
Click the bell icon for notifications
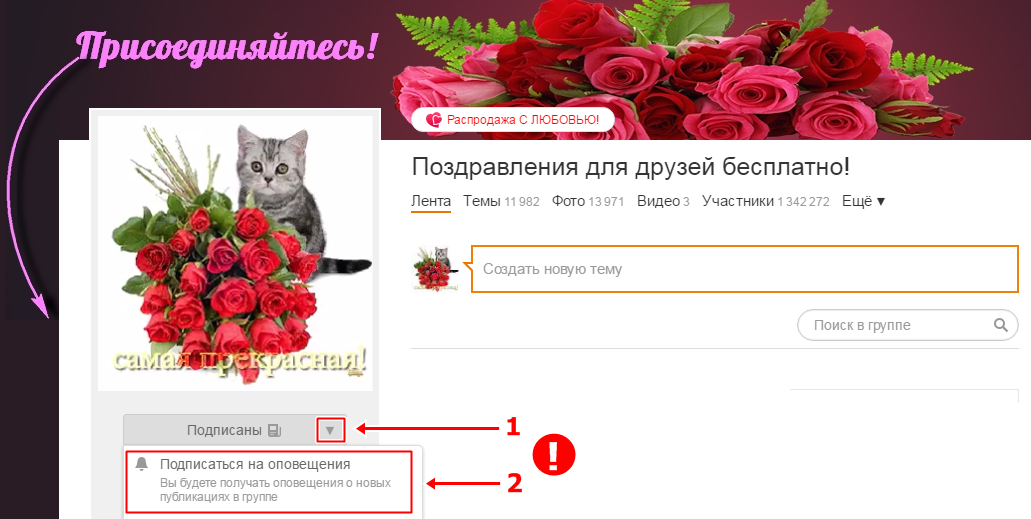pyautogui.click(x=141, y=464)
